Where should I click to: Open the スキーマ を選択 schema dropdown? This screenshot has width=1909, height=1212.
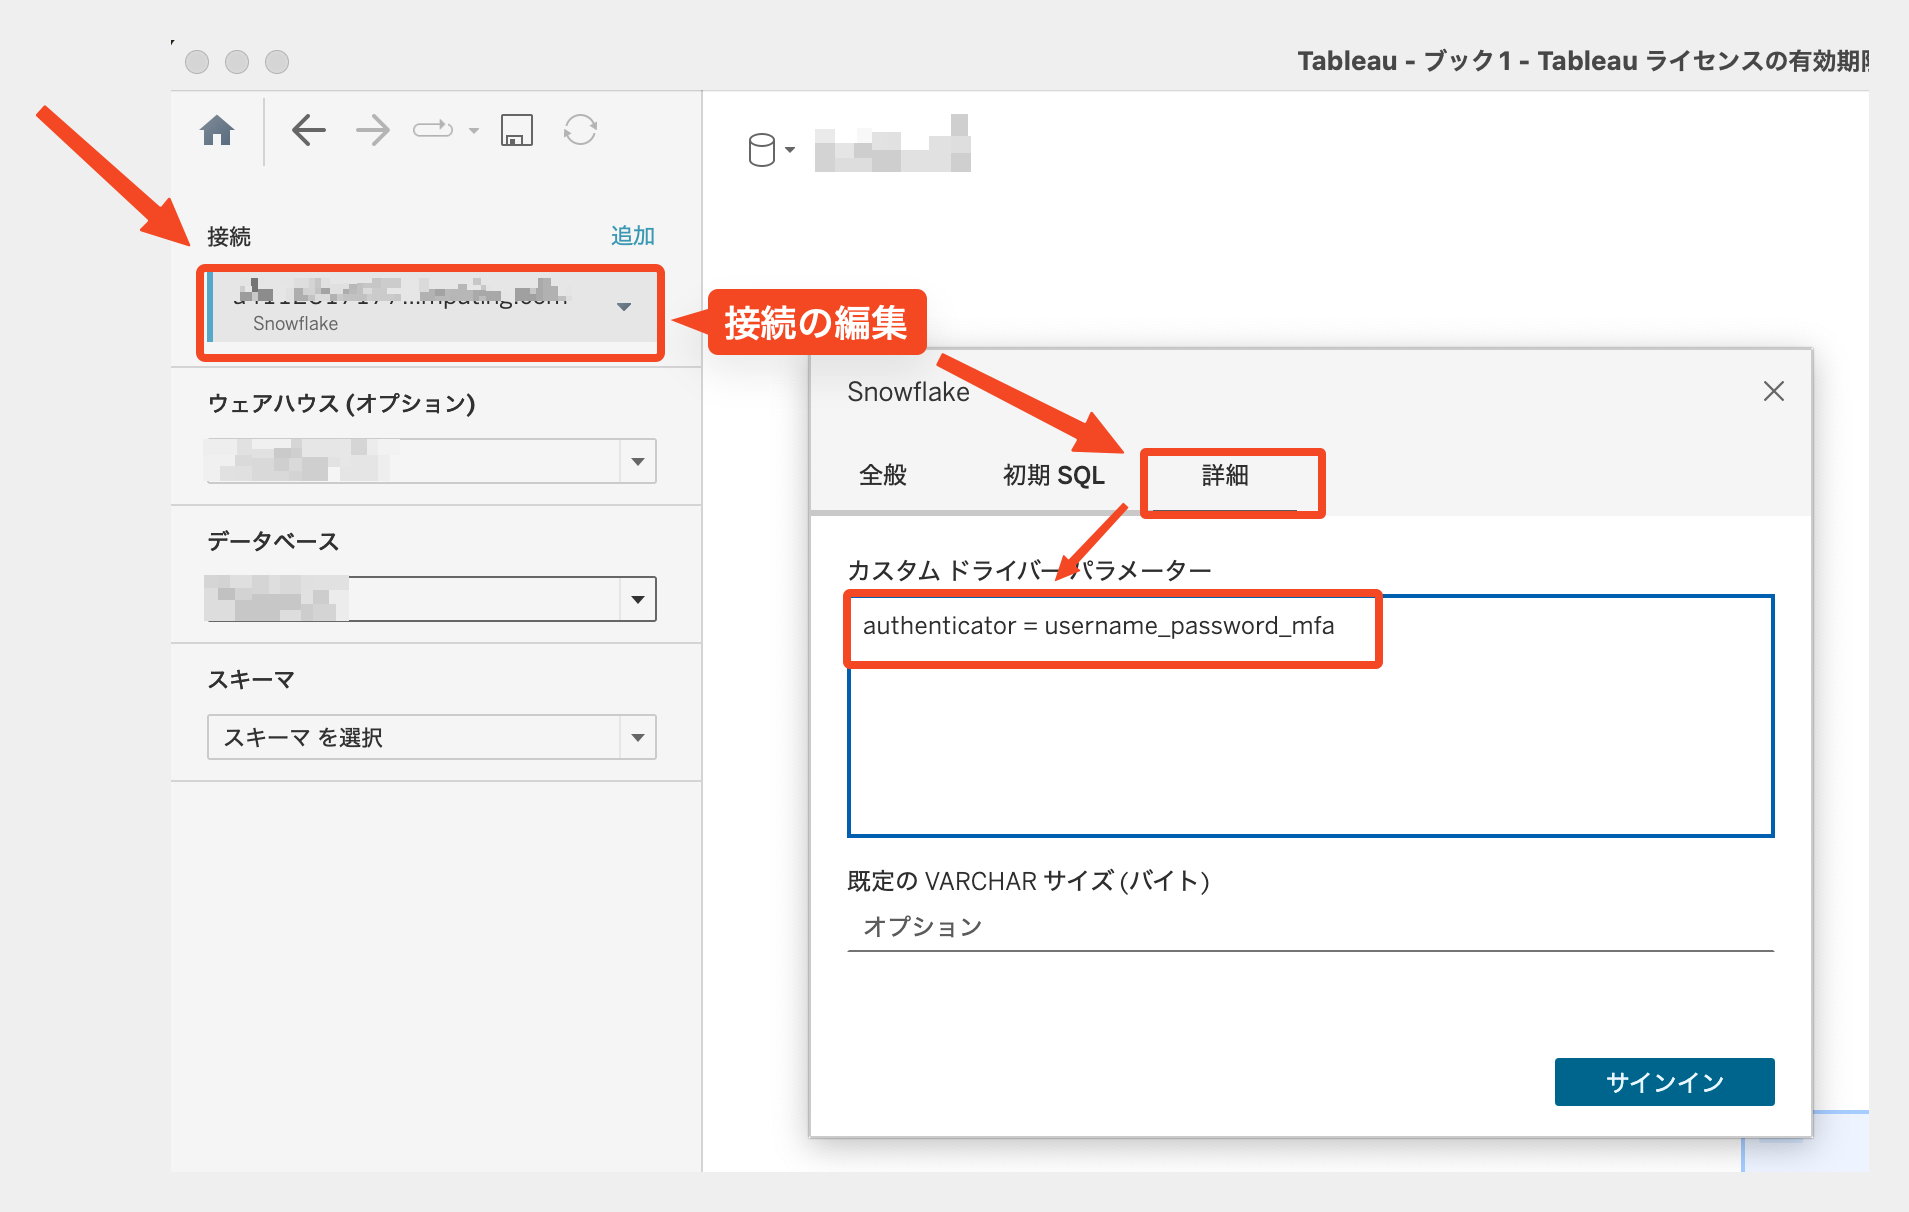637,737
